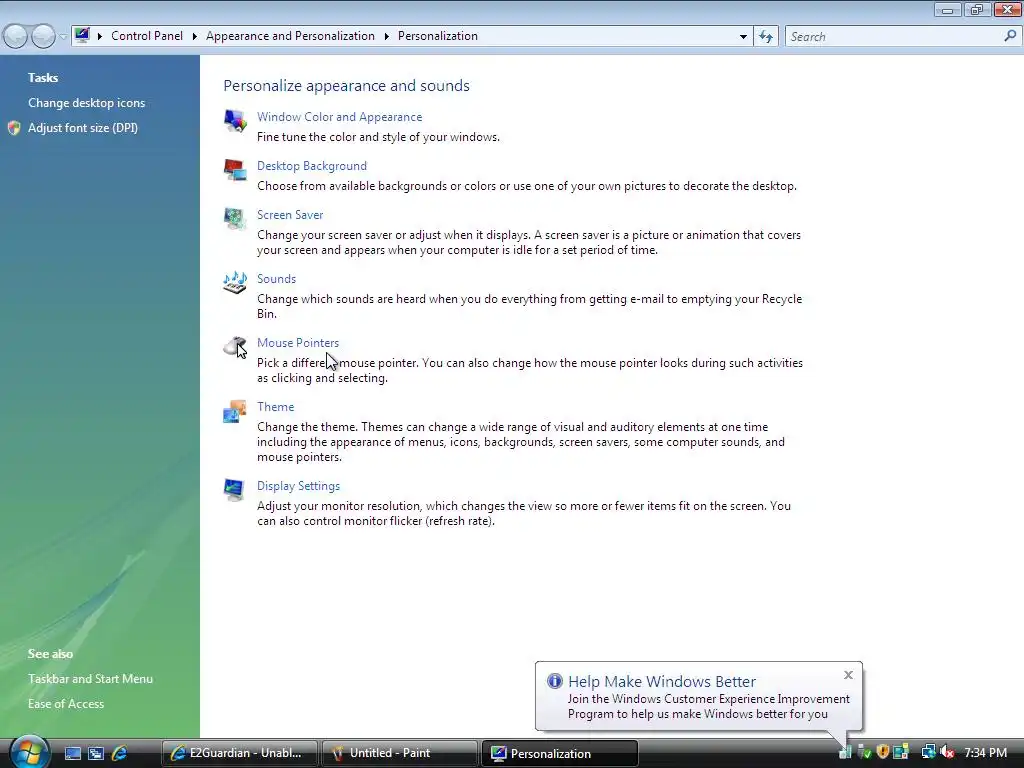Open Window Color and Appearance icon
The height and width of the screenshot is (768, 1024).
tap(235, 121)
